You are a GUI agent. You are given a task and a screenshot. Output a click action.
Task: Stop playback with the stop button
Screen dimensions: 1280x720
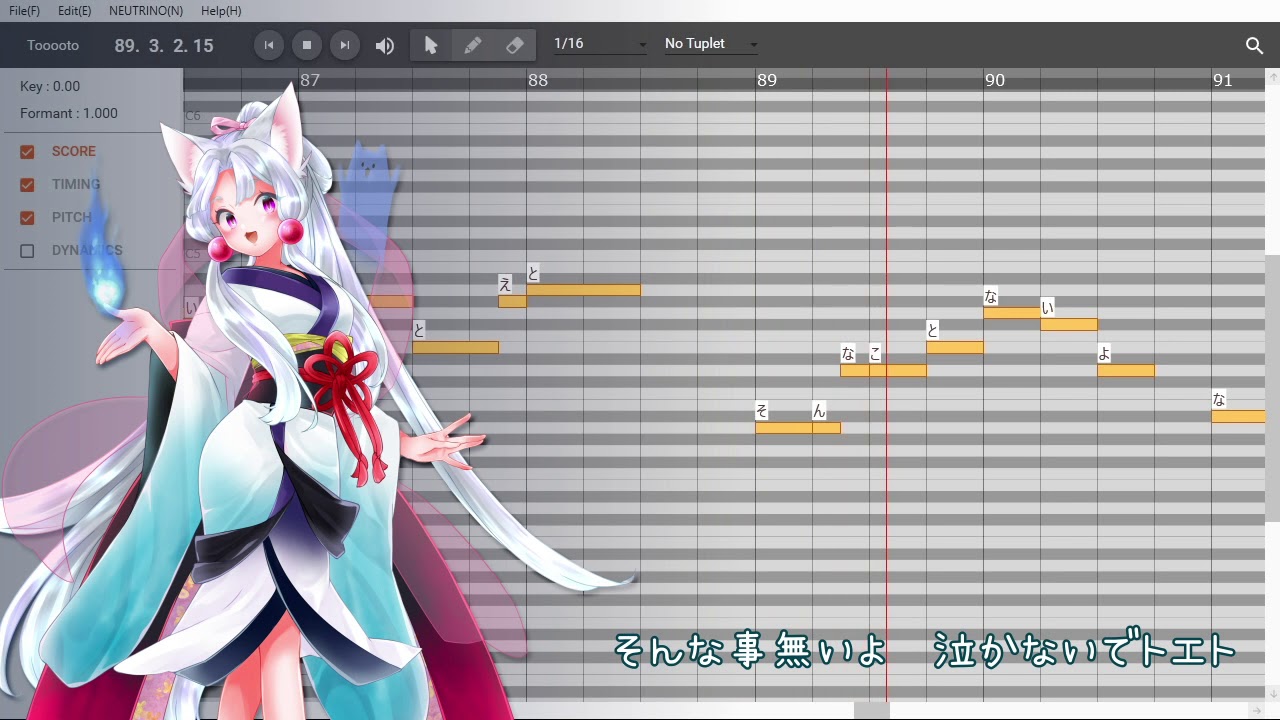[x=307, y=45]
